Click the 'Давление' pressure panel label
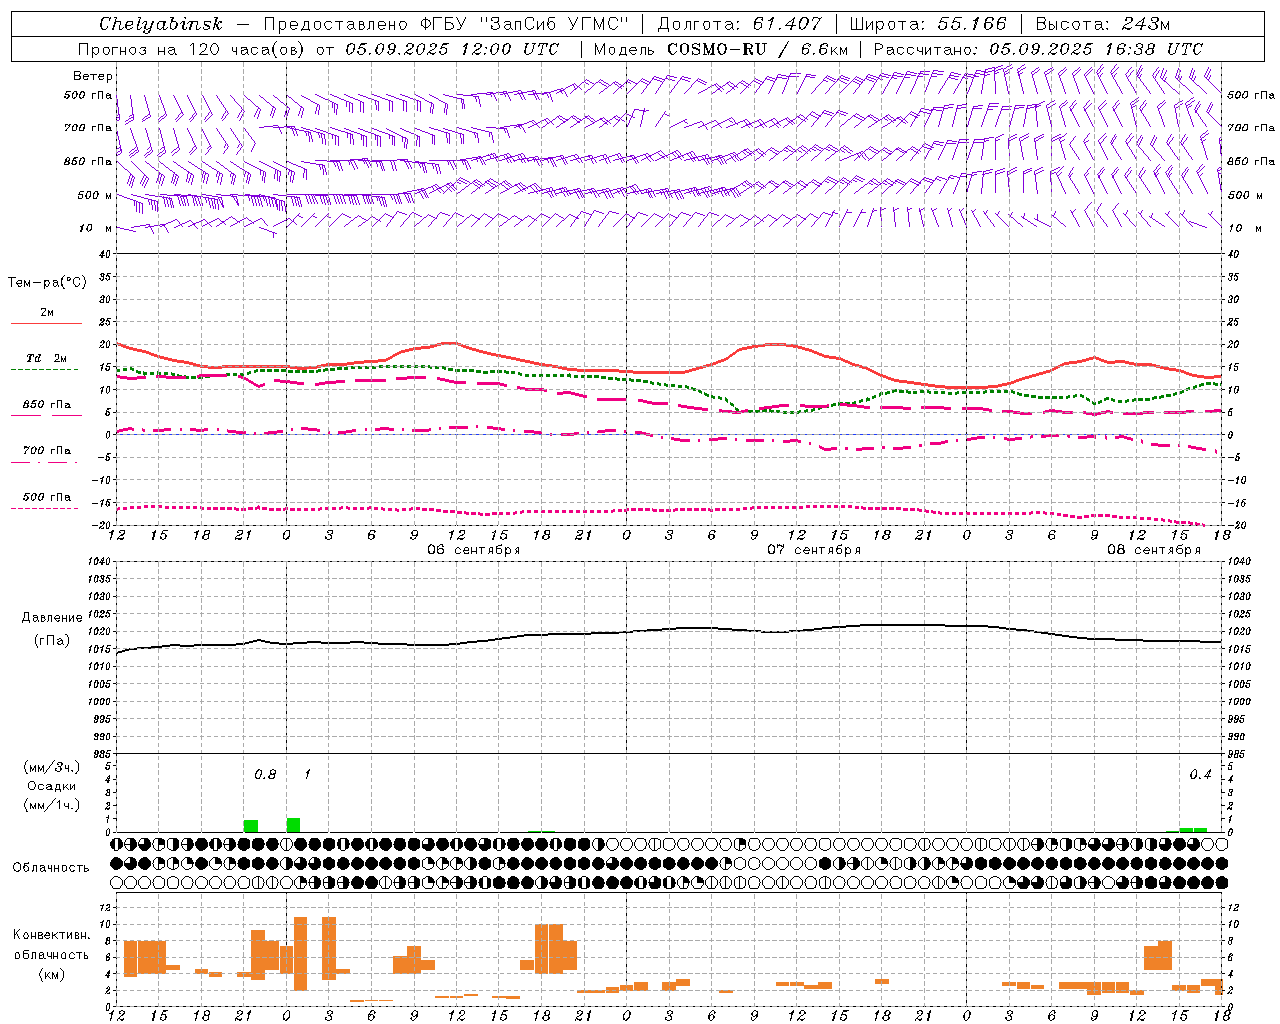The image size is (1280, 1024). pos(52,618)
